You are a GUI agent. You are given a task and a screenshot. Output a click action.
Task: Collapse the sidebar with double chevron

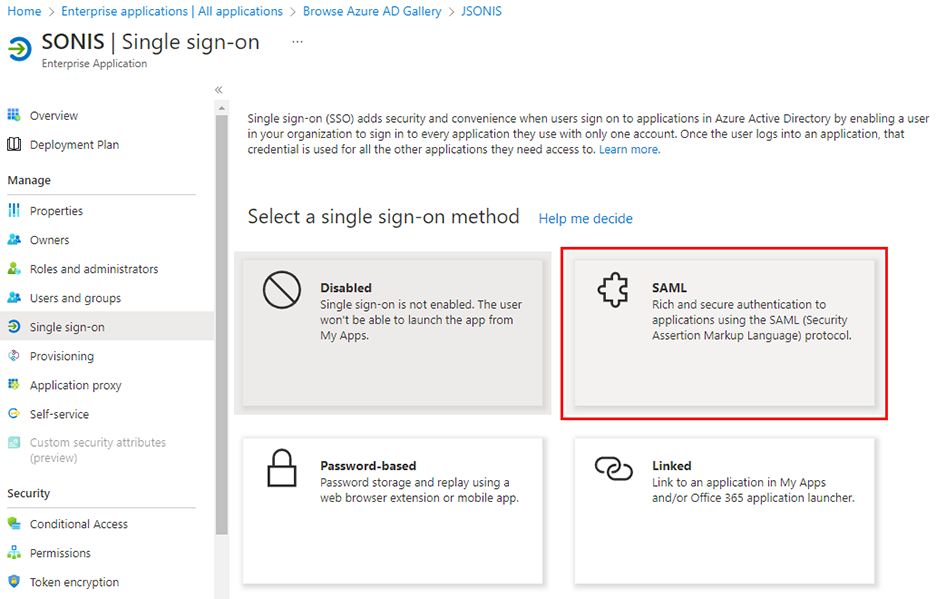[x=219, y=90]
